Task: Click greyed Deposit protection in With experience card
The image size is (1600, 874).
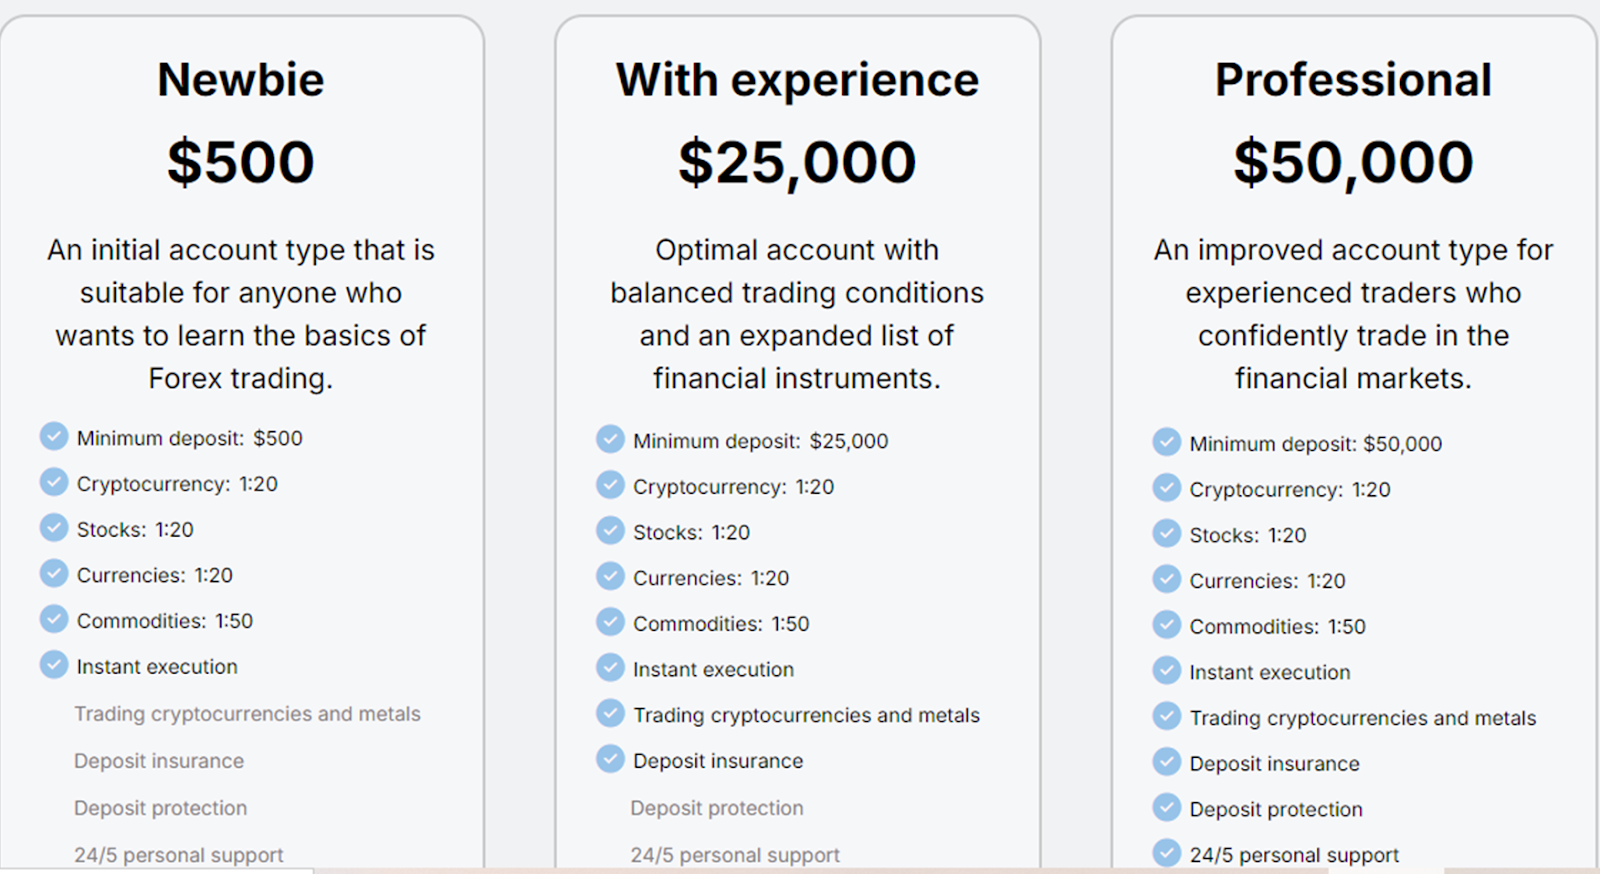Action: pyautogui.click(x=716, y=808)
